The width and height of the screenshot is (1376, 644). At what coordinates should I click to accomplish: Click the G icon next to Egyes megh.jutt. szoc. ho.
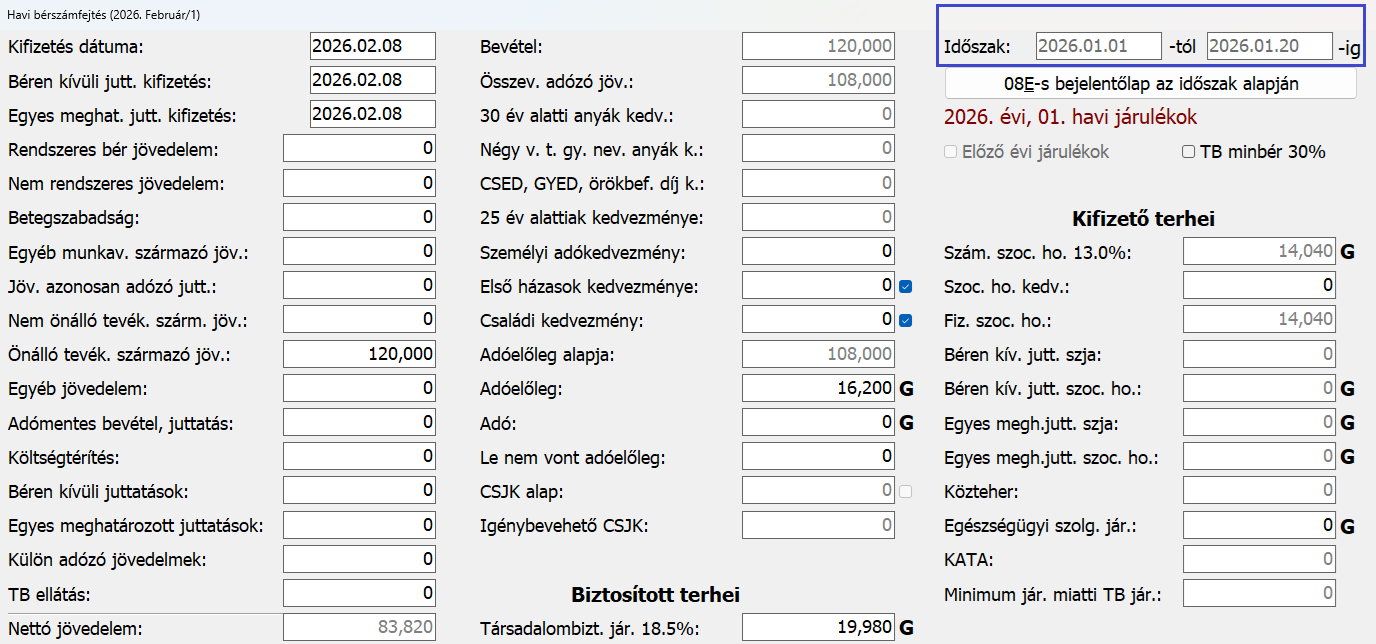coord(1347,457)
